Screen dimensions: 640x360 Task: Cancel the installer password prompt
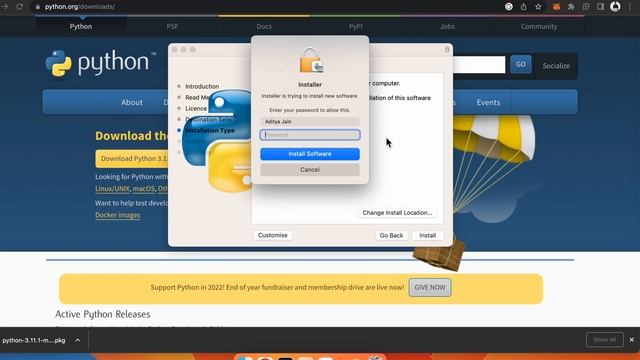pyautogui.click(x=310, y=169)
